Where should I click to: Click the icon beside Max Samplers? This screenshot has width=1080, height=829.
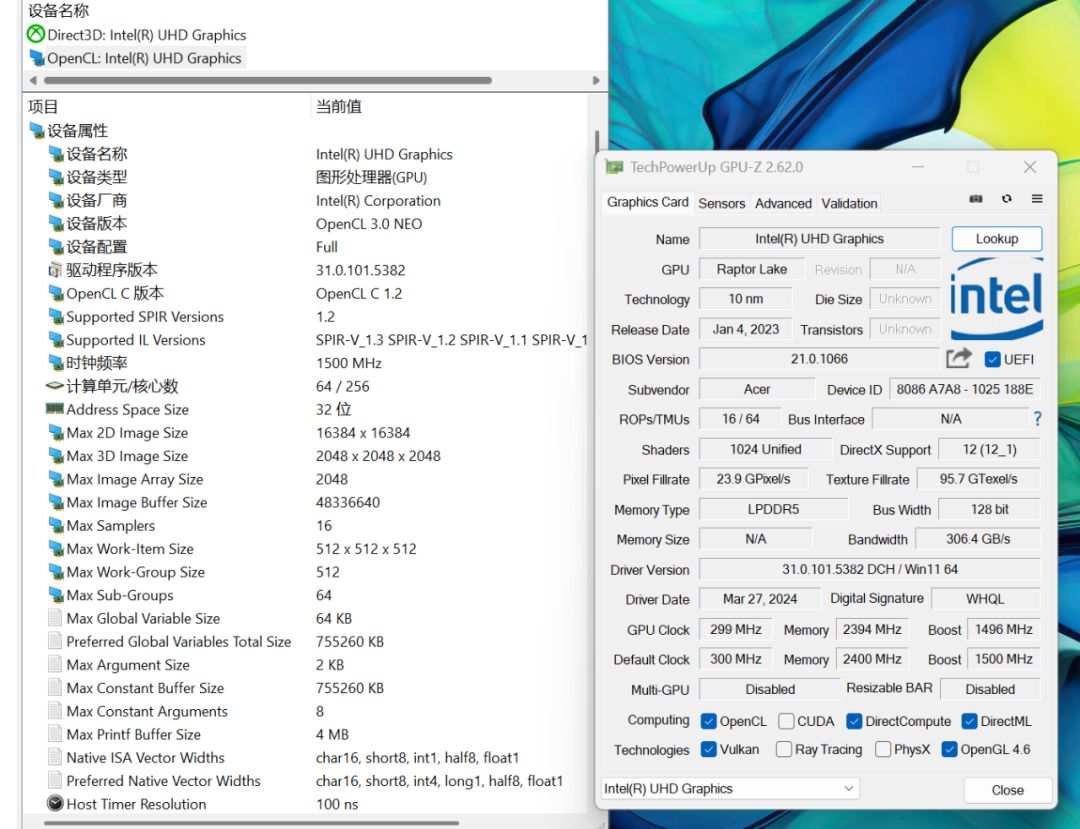point(56,525)
